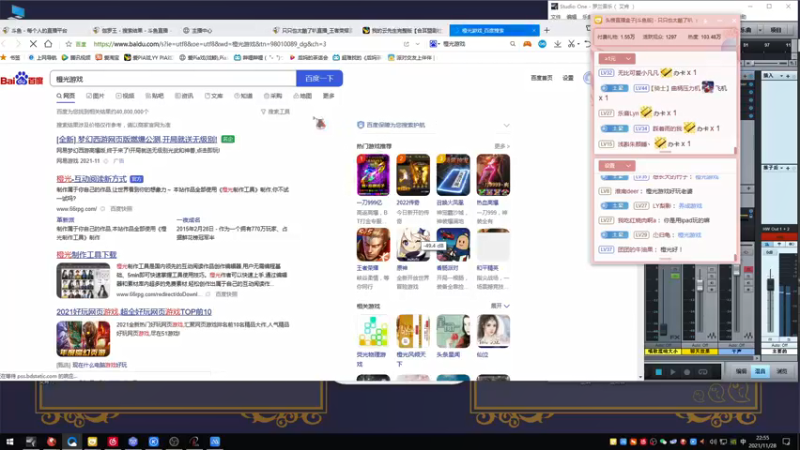Go to browser home page icon
800x450 pixels.
(x=48, y=44)
